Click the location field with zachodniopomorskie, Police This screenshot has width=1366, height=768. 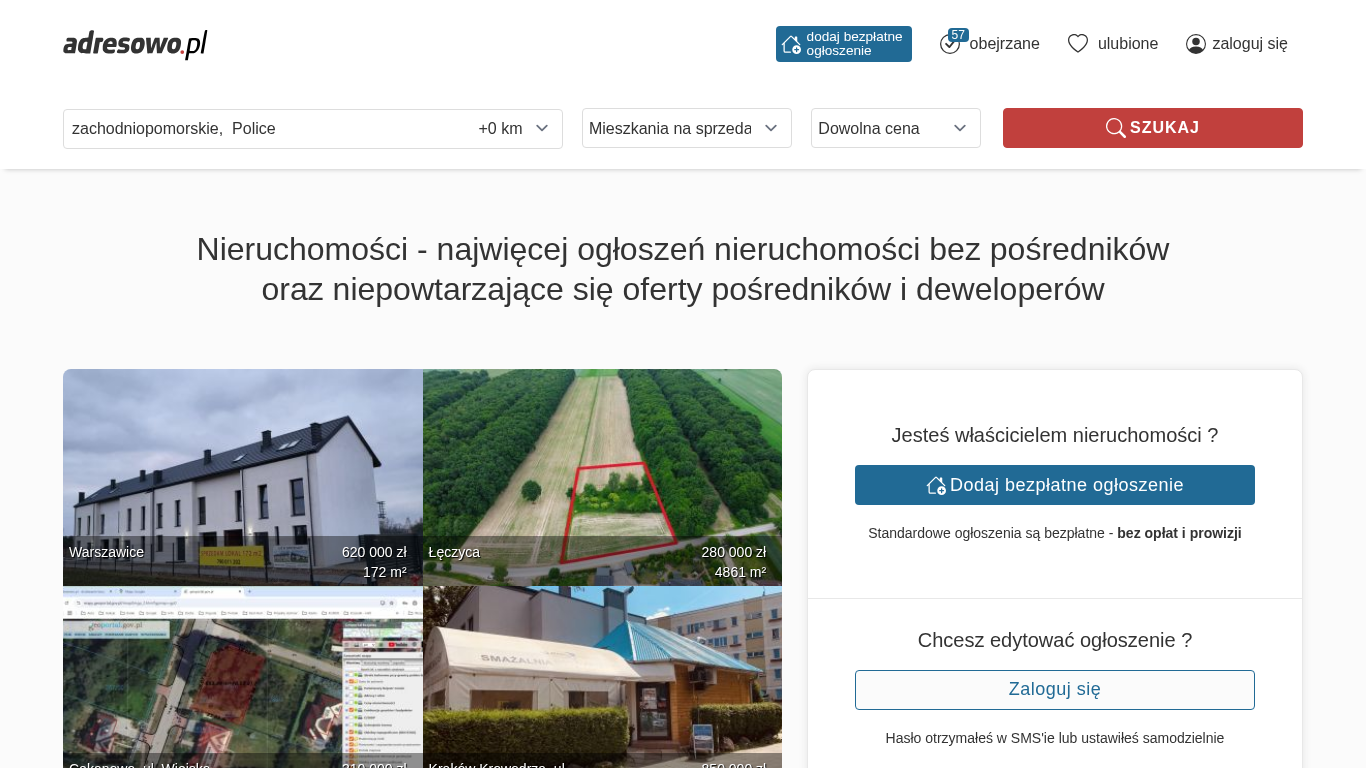[x=260, y=129]
